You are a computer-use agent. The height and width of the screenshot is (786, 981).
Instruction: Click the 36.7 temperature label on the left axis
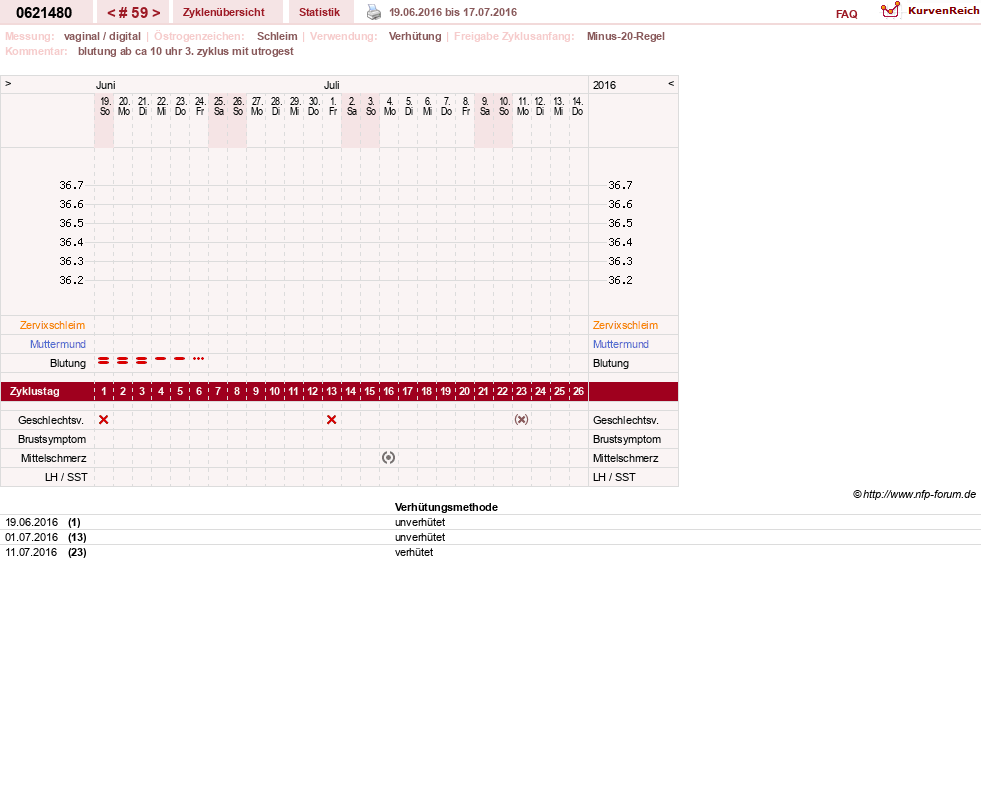click(x=71, y=185)
